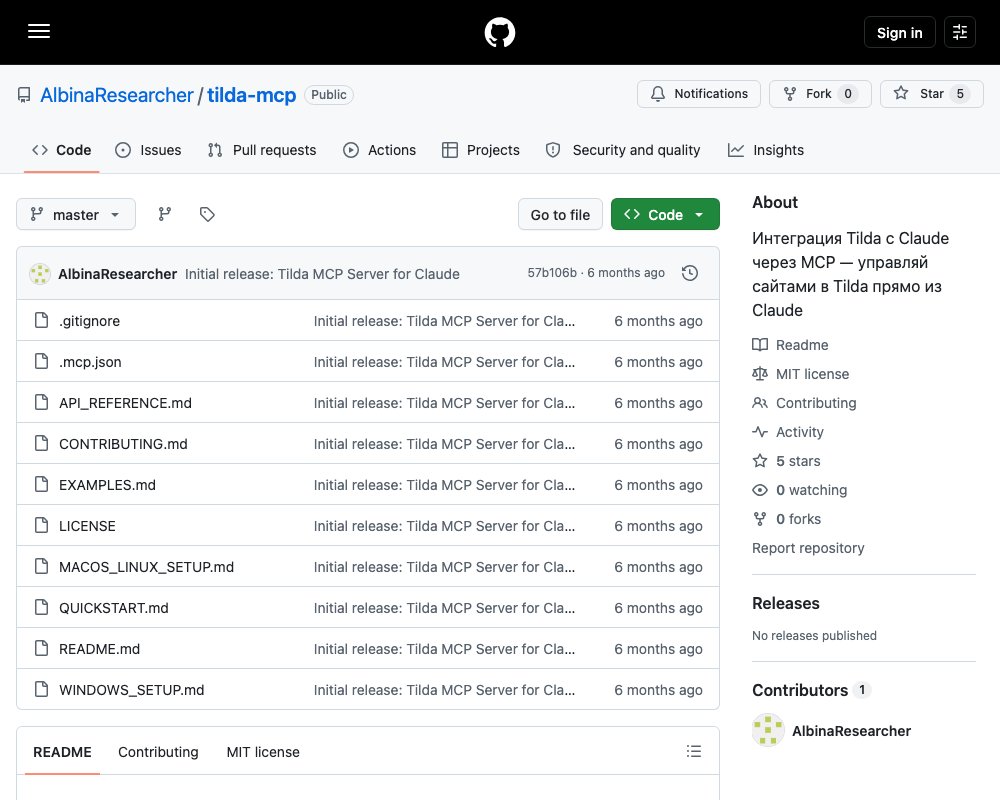This screenshot has height=800, width=1000.
Task: Click the scale icon beside MIT license
Action: [760, 374]
